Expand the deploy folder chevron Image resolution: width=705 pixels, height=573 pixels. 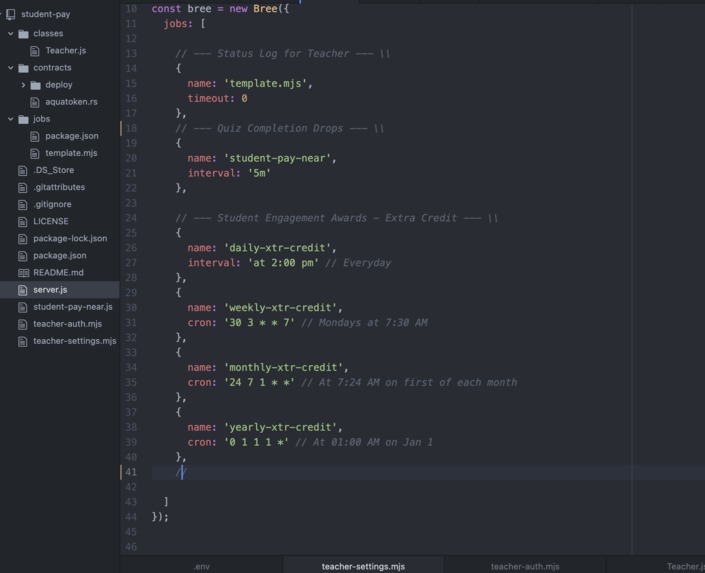23,85
